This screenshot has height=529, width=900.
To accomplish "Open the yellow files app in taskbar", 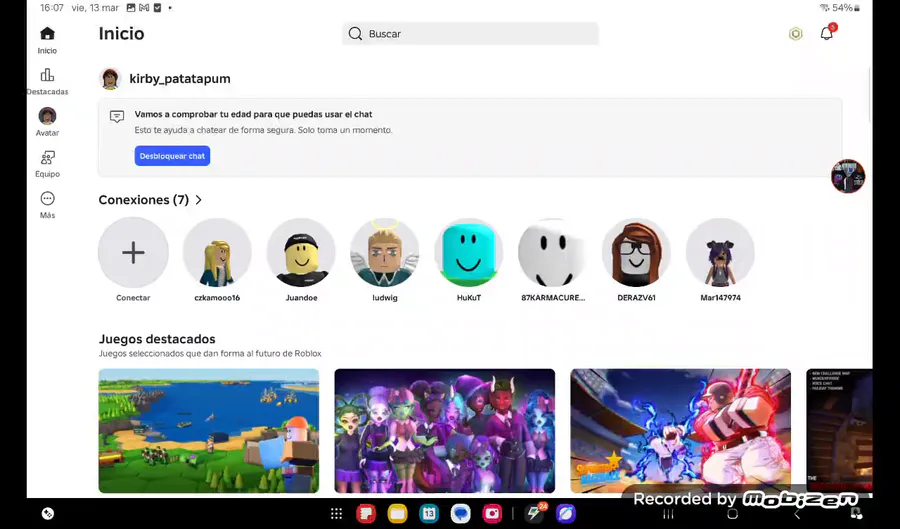I will (397, 514).
